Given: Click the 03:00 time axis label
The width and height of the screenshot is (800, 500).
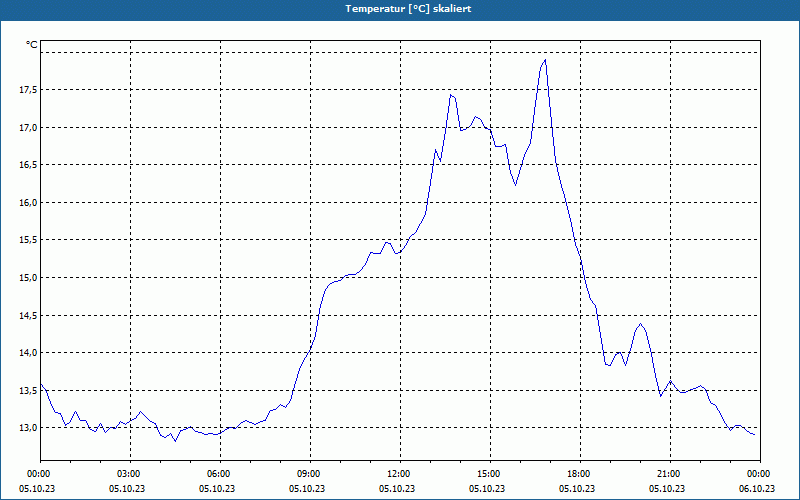Looking at the screenshot, I should pos(131,474).
